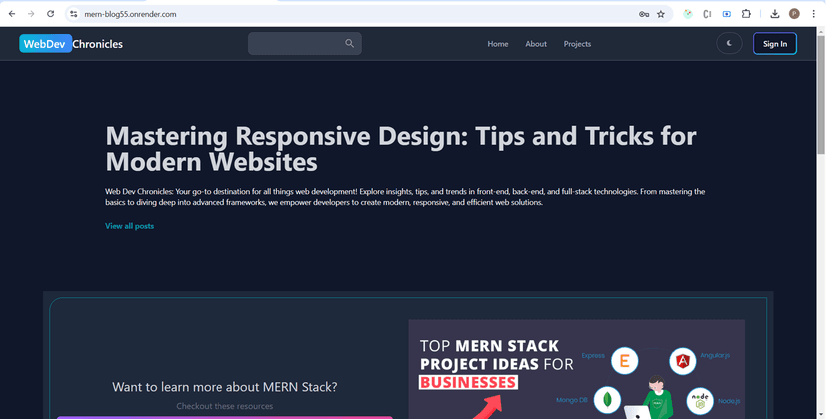Viewport: 828px width, 419px height.
Task: Open the browser Extensions puzzle icon
Action: tap(746, 14)
